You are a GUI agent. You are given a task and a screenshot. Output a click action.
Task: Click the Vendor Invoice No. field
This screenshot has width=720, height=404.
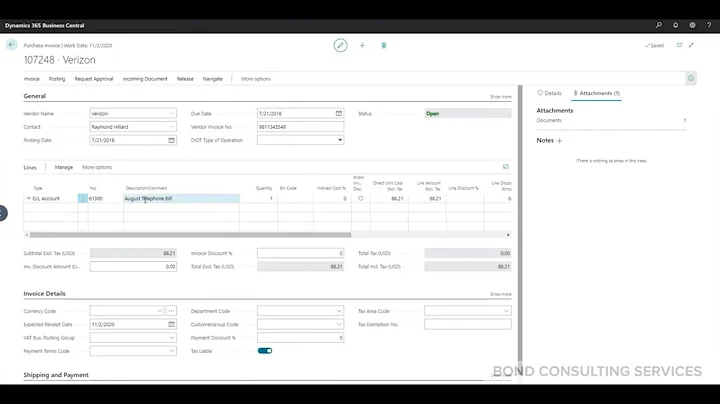tap(300, 127)
